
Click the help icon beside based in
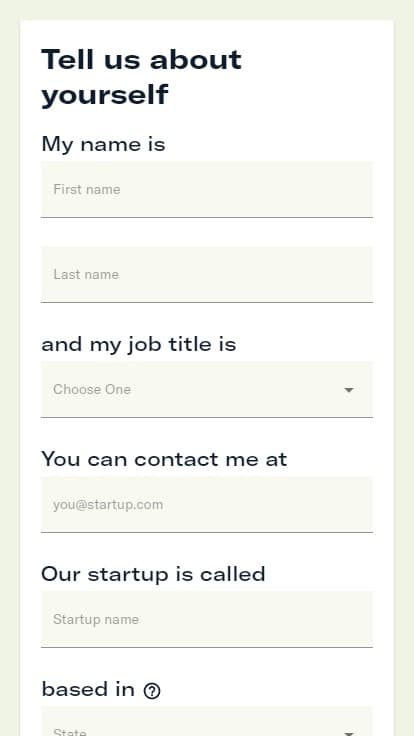[152, 691]
